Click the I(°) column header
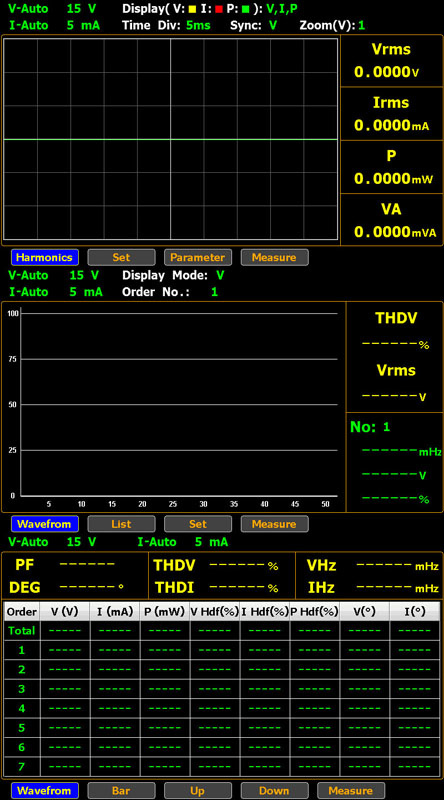Image resolution: width=444 pixels, height=800 pixels. [x=414, y=611]
